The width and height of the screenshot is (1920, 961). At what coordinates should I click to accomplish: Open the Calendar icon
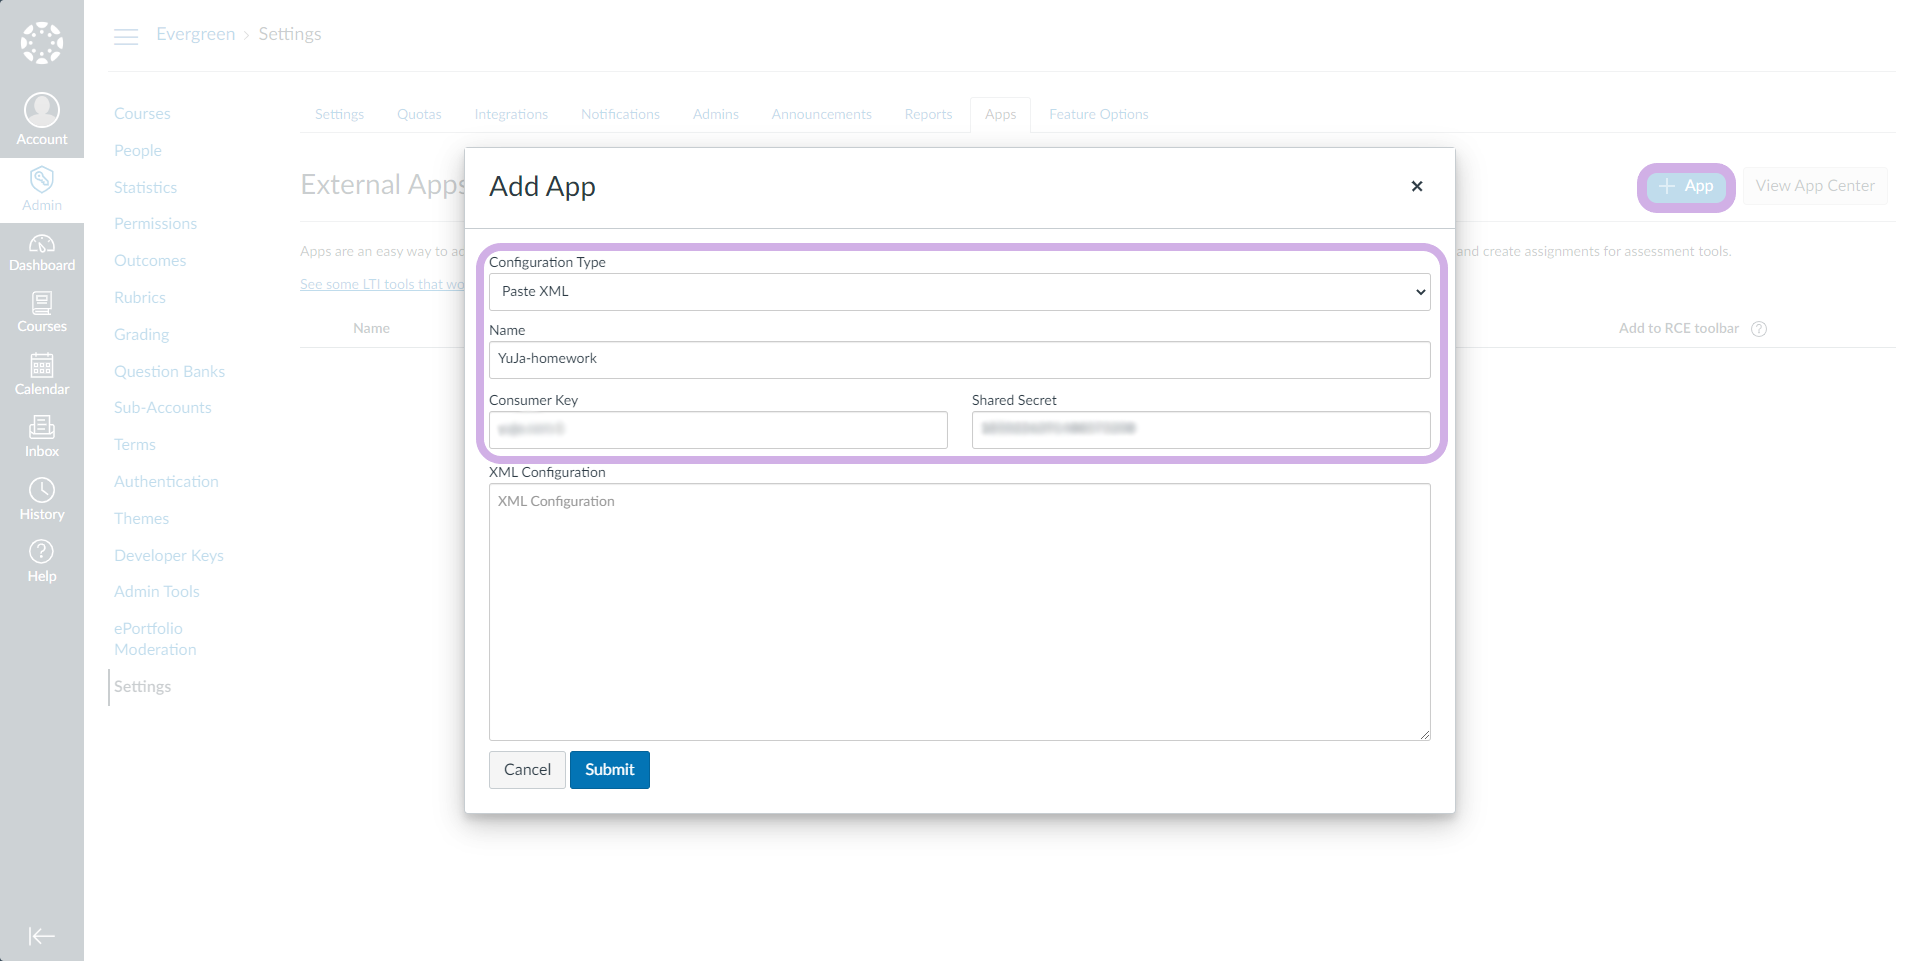tap(42, 366)
